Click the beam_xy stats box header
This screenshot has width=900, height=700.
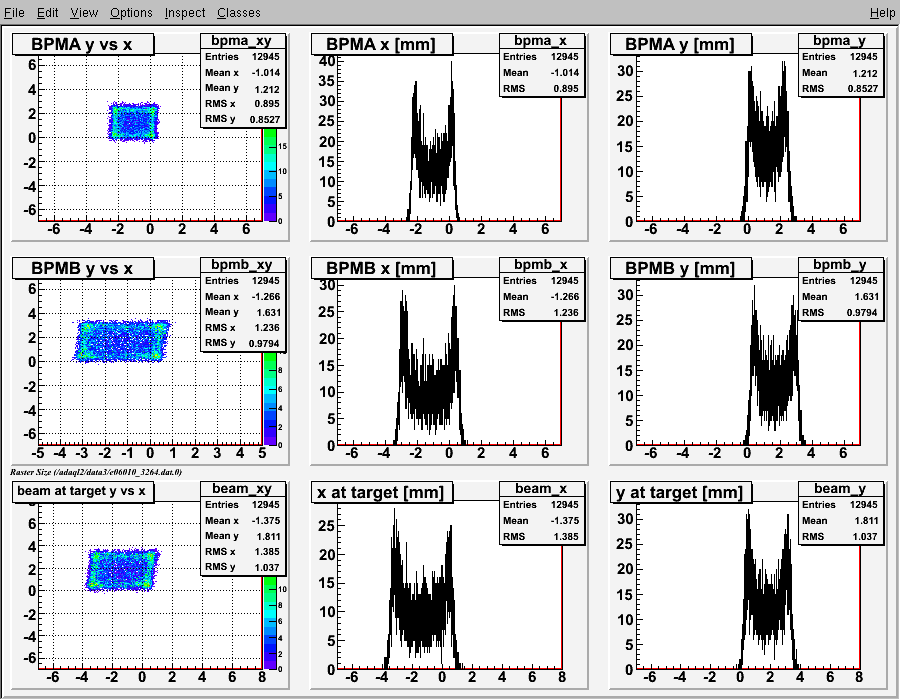(x=242, y=488)
